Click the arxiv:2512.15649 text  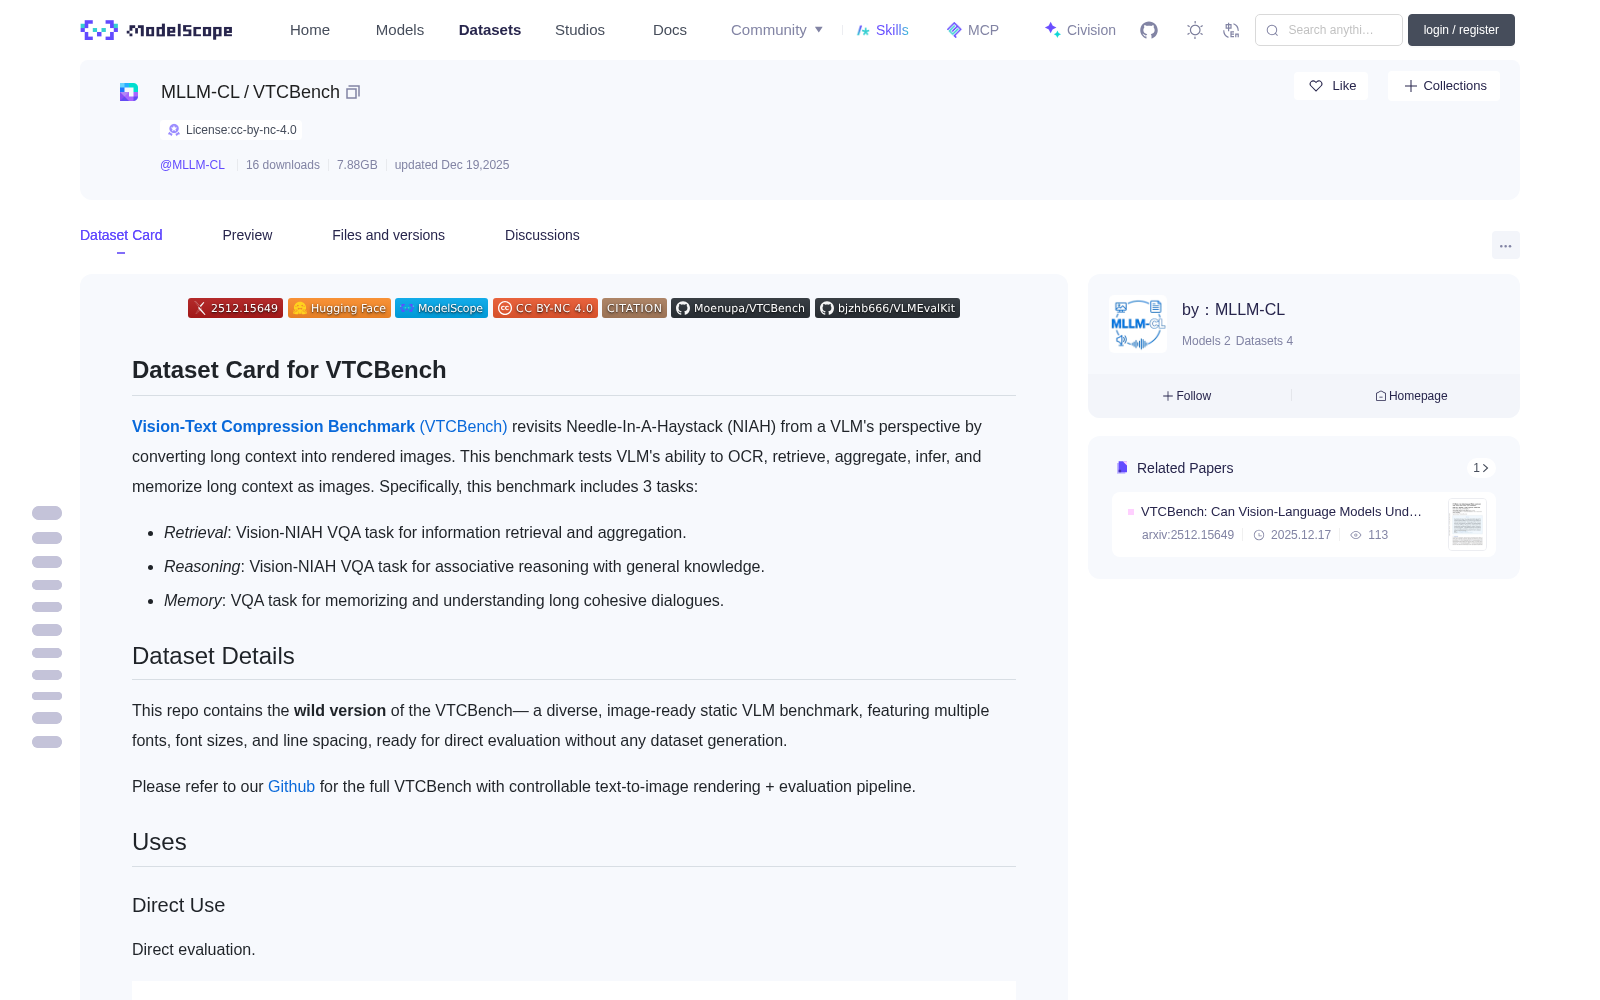pyautogui.click(x=1188, y=535)
